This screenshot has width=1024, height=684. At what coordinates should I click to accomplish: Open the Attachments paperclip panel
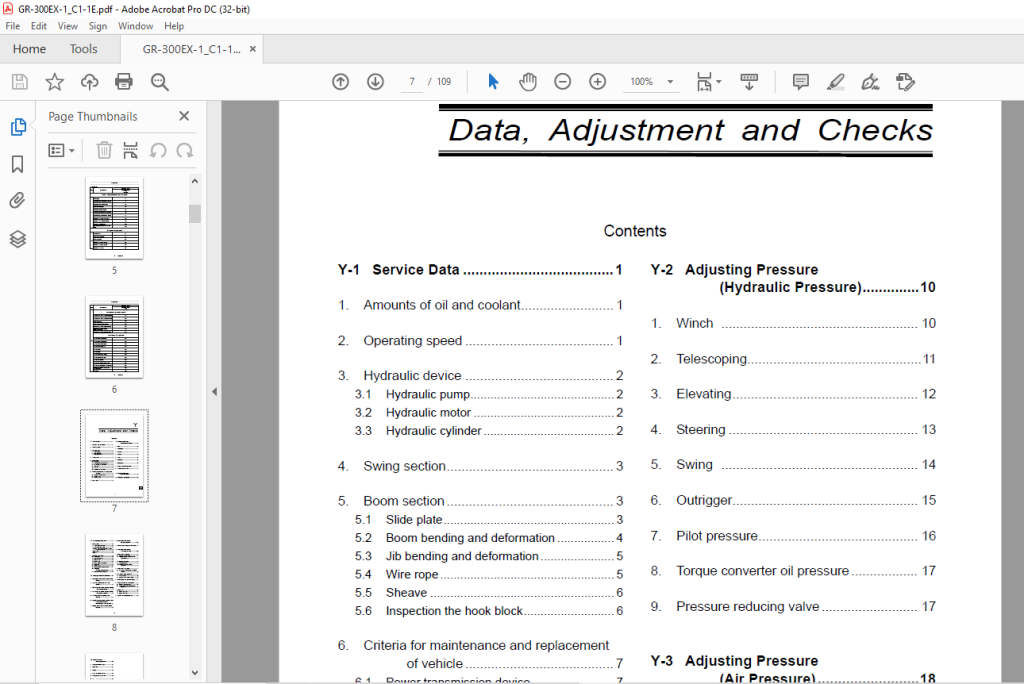click(x=18, y=201)
